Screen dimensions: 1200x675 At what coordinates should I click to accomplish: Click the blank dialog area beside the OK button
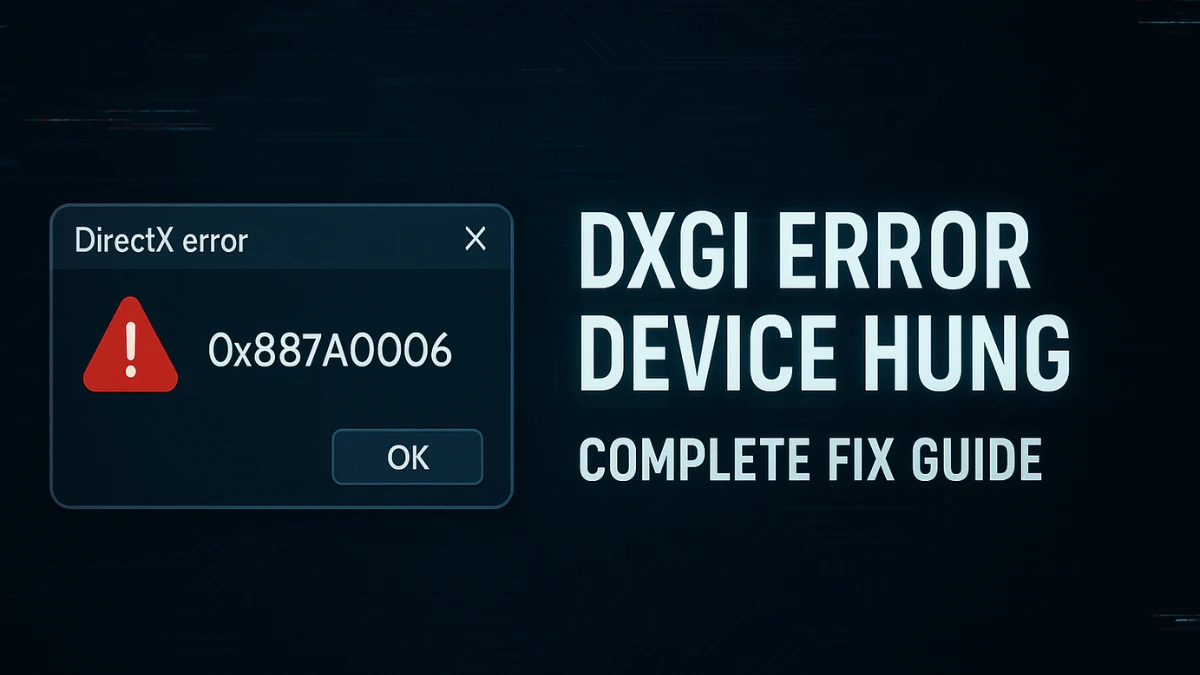pyautogui.click(x=190, y=457)
